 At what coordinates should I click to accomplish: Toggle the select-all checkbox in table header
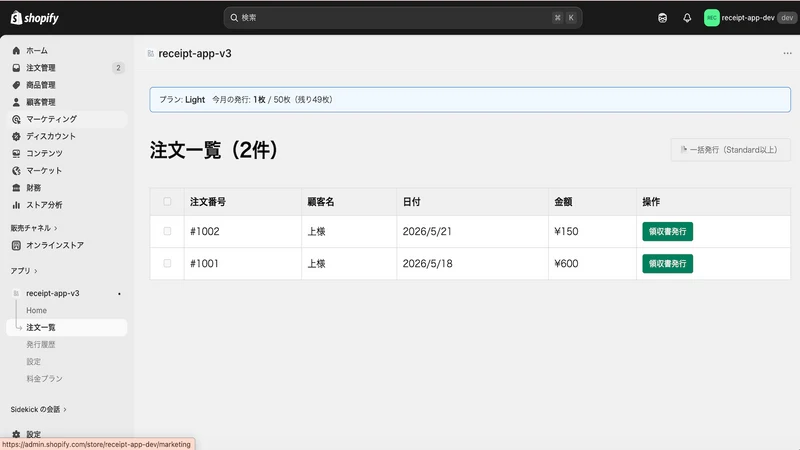pyautogui.click(x=167, y=202)
